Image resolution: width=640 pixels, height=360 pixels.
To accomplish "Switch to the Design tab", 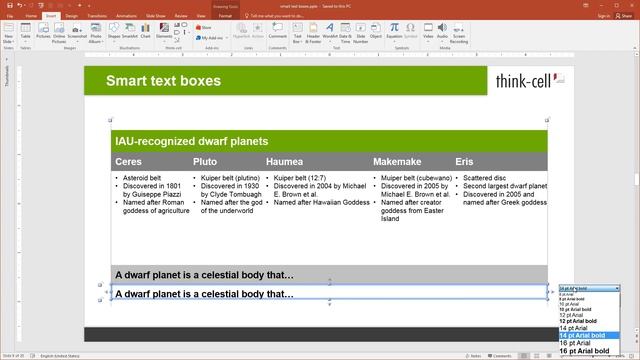I will (x=71, y=16).
